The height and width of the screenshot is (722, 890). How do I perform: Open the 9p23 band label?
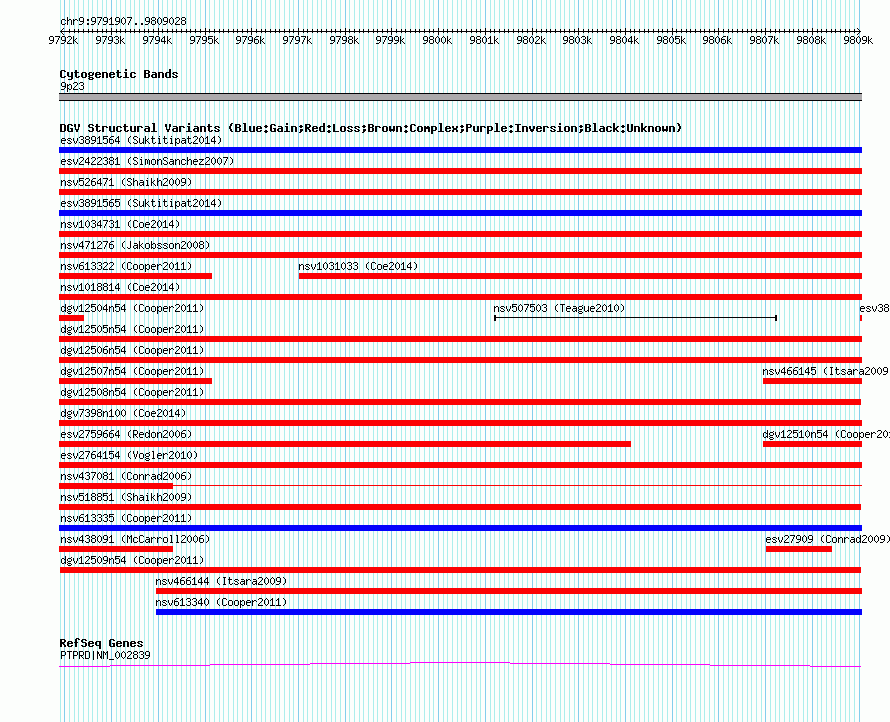[x=72, y=86]
